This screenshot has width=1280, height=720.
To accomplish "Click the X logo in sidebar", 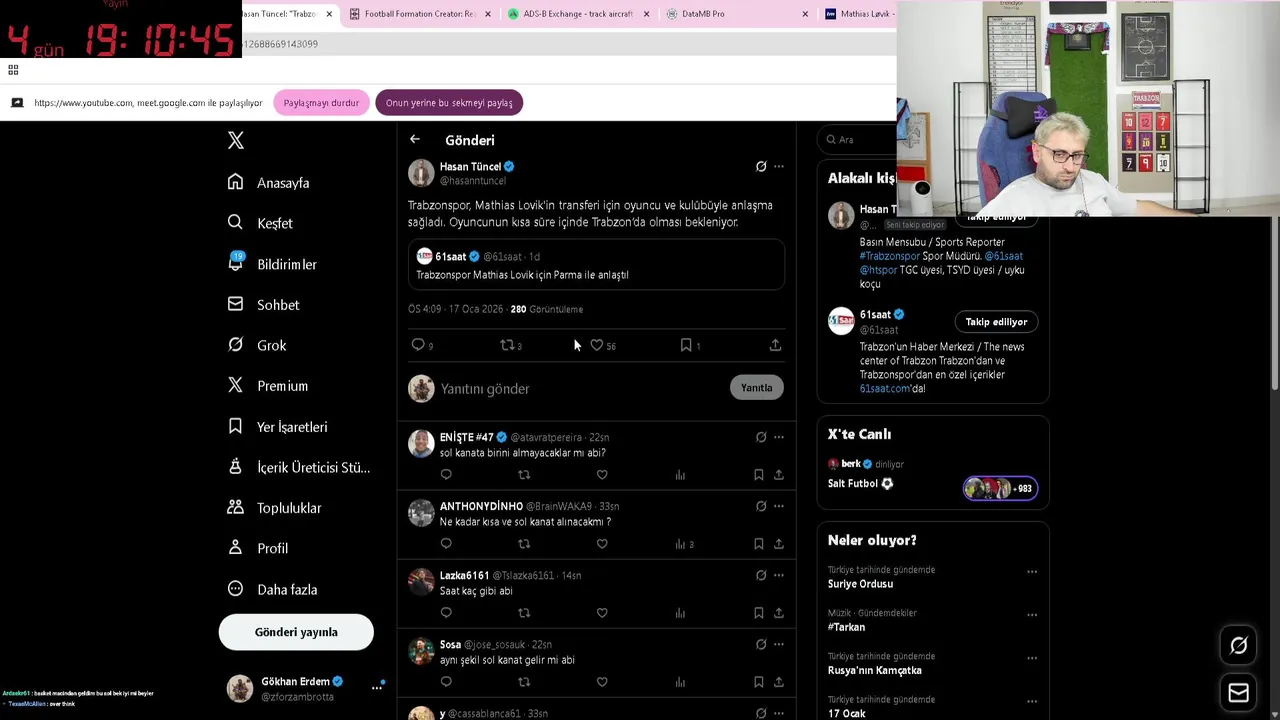I will pyautogui.click(x=236, y=141).
